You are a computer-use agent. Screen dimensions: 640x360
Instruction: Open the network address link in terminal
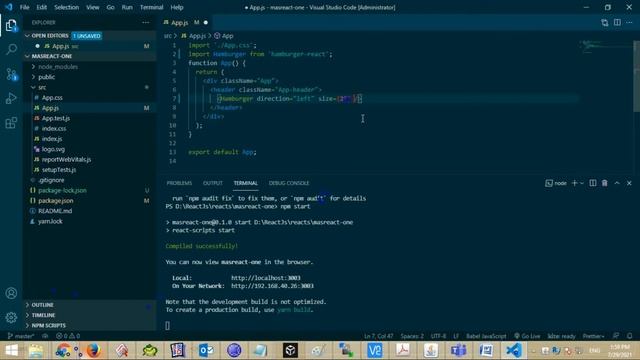pyautogui.click(x=272, y=286)
